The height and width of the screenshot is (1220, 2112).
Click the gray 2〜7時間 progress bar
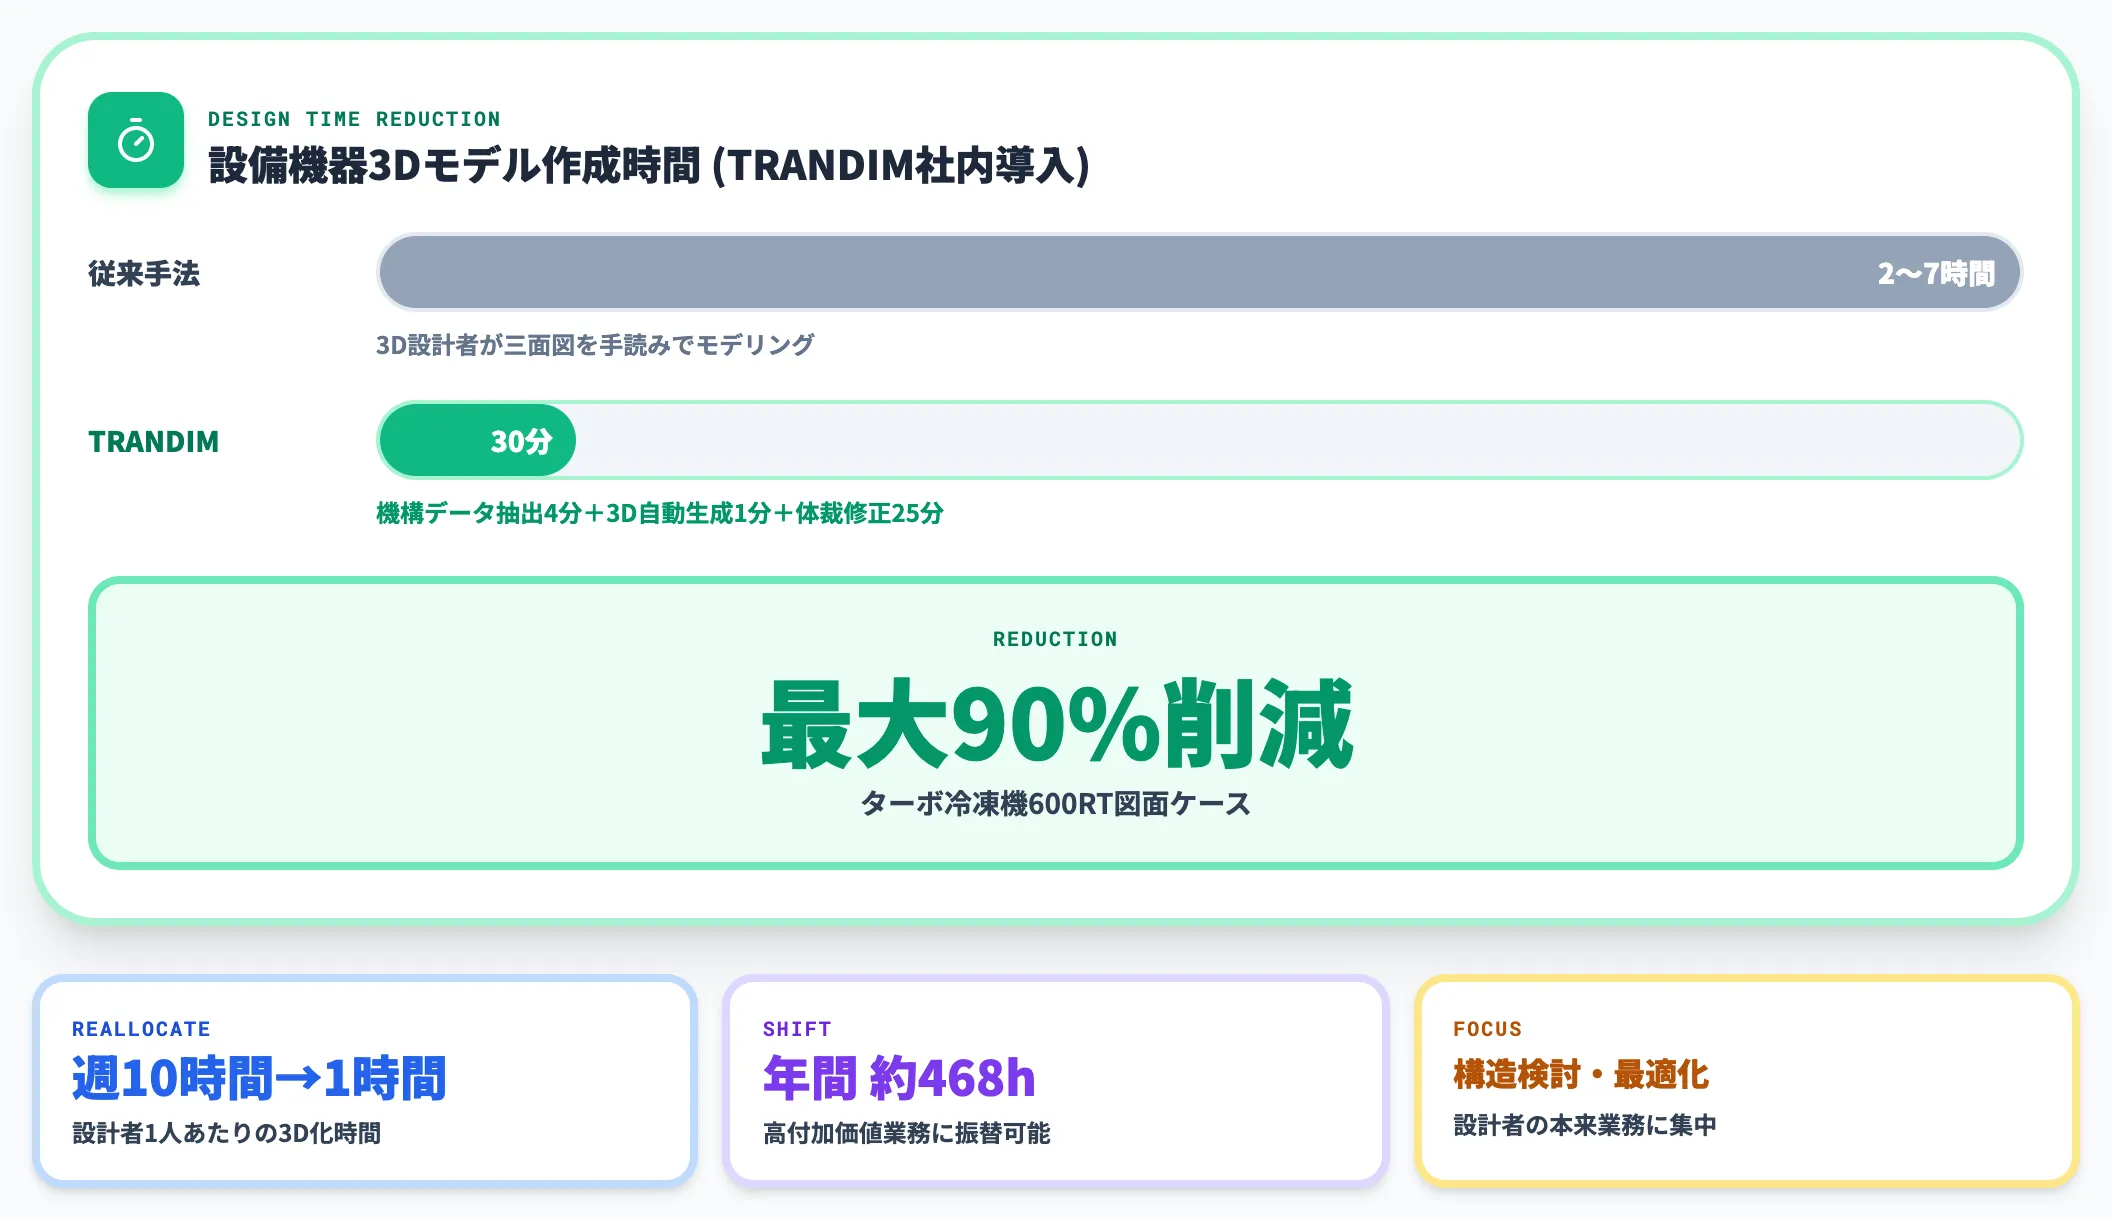tap(1199, 272)
